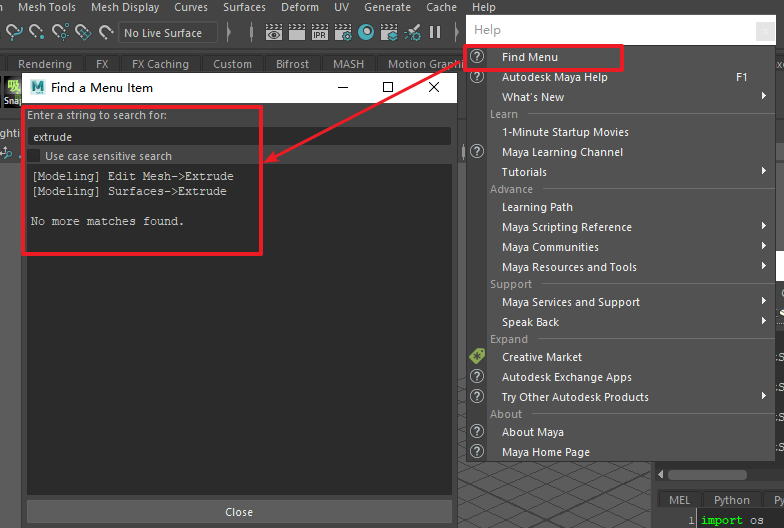Select the Python tab in script editor
The width and height of the screenshot is (784, 528).
pos(732,500)
